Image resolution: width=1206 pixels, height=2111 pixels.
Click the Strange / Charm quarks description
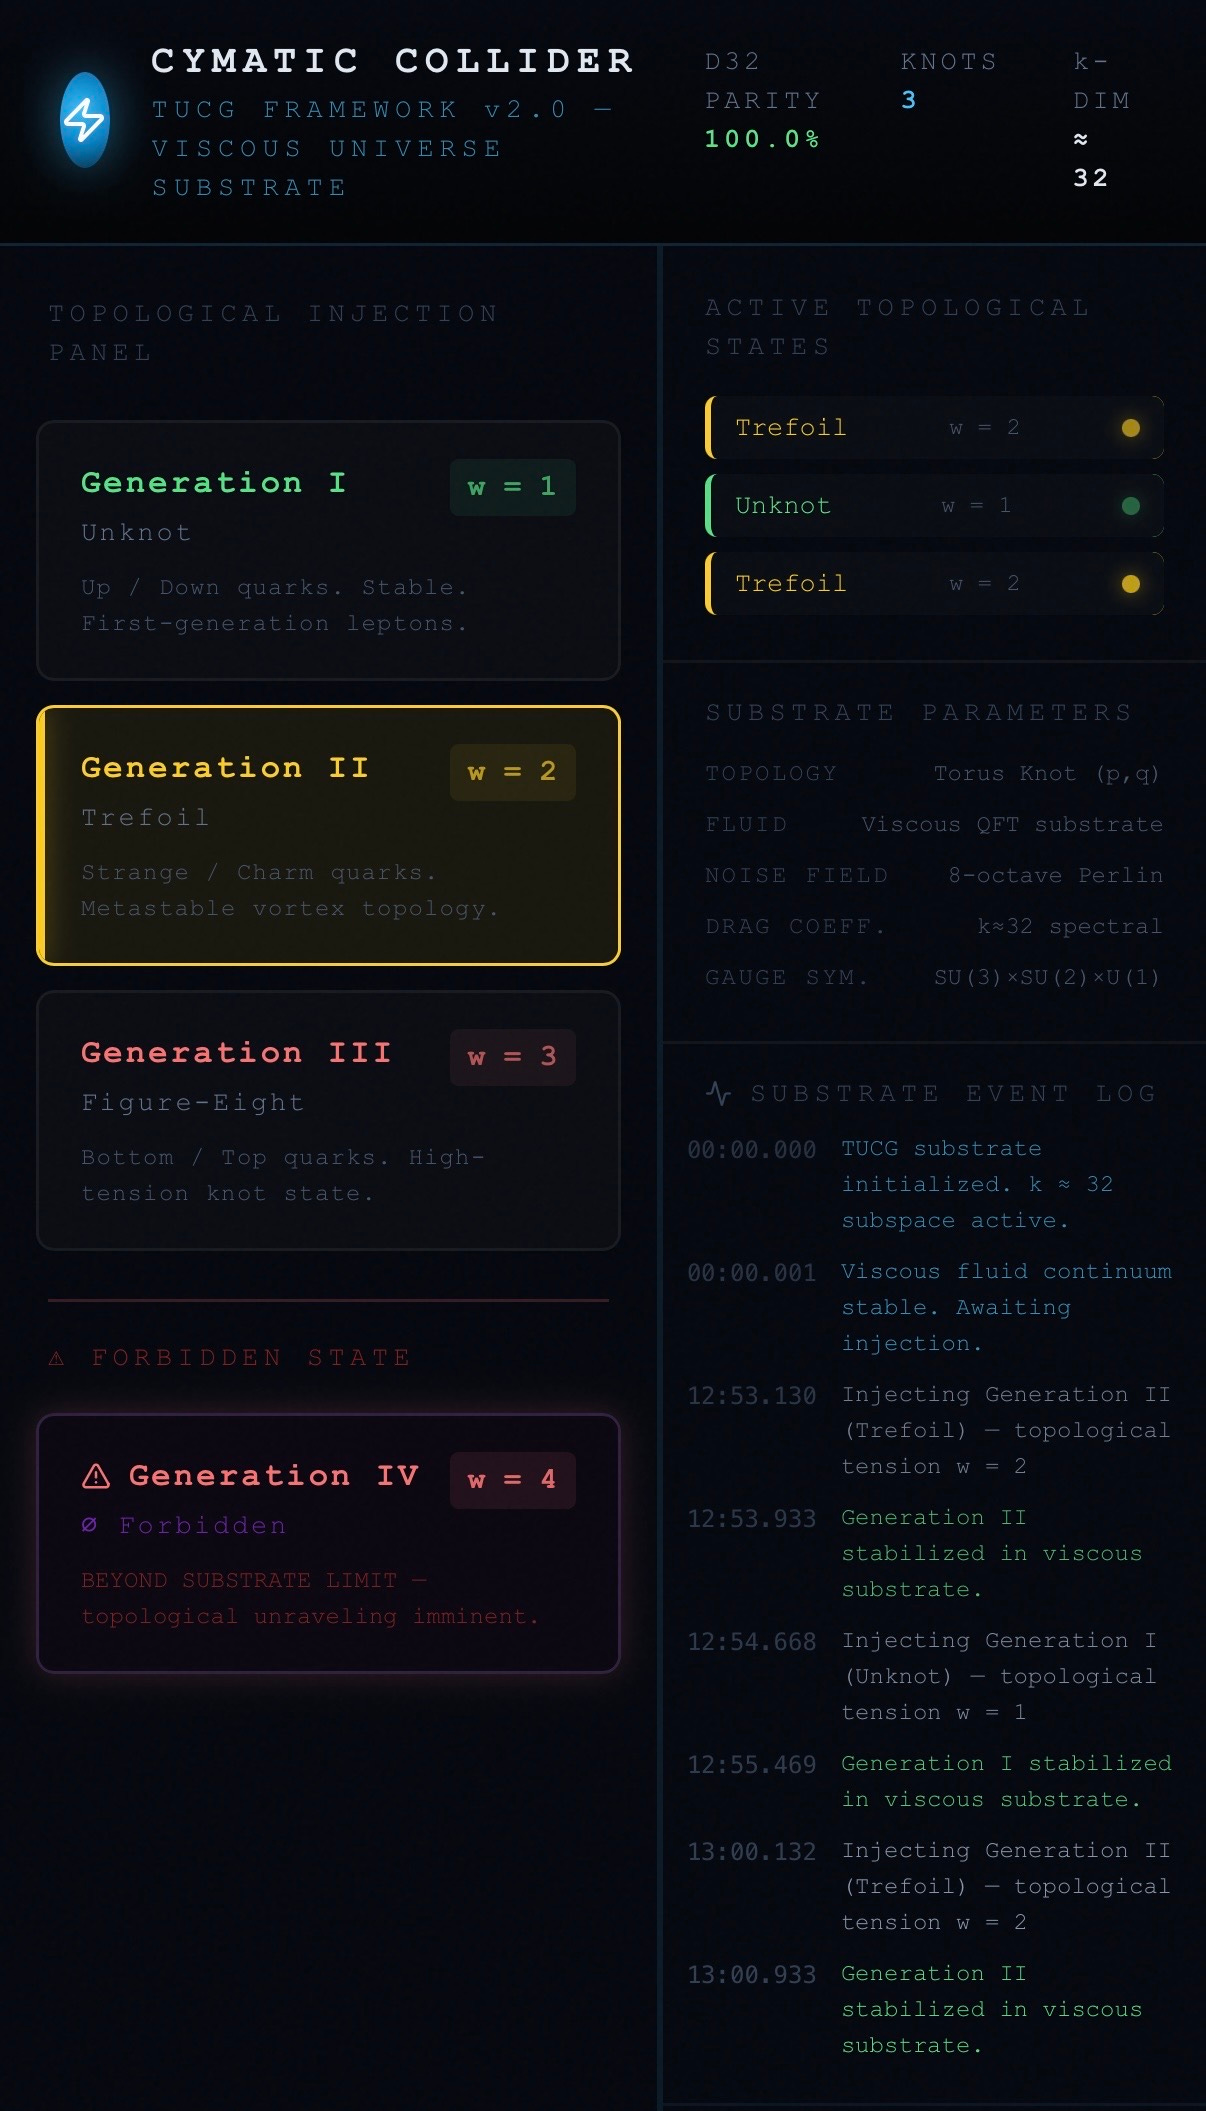290,890
